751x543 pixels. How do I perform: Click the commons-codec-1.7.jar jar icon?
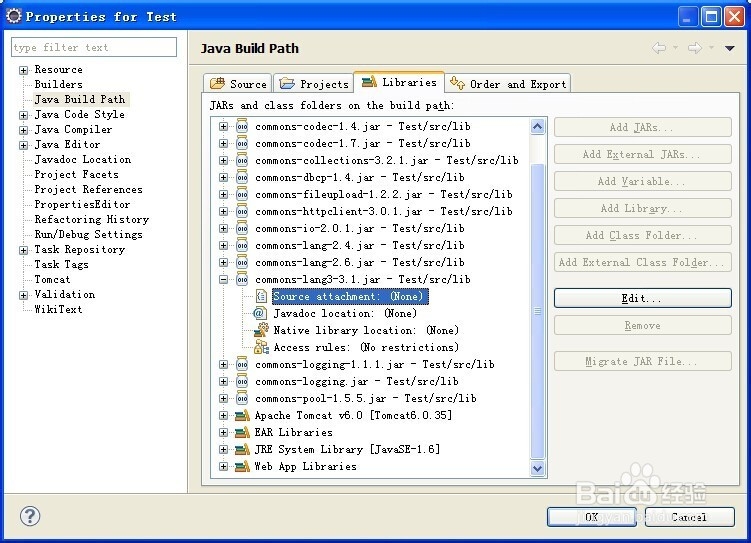(242, 144)
